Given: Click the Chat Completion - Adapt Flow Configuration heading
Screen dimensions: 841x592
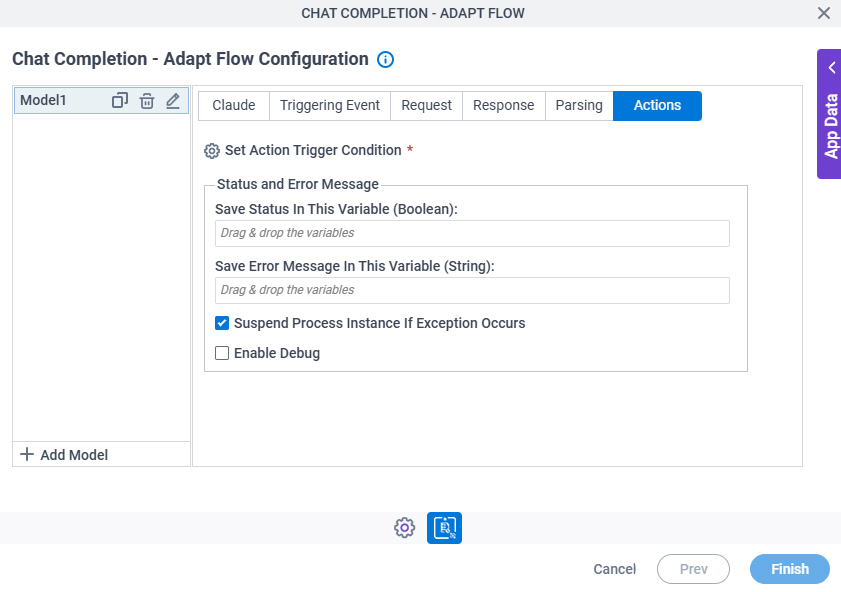Looking at the screenshot, I should (190, 59).
